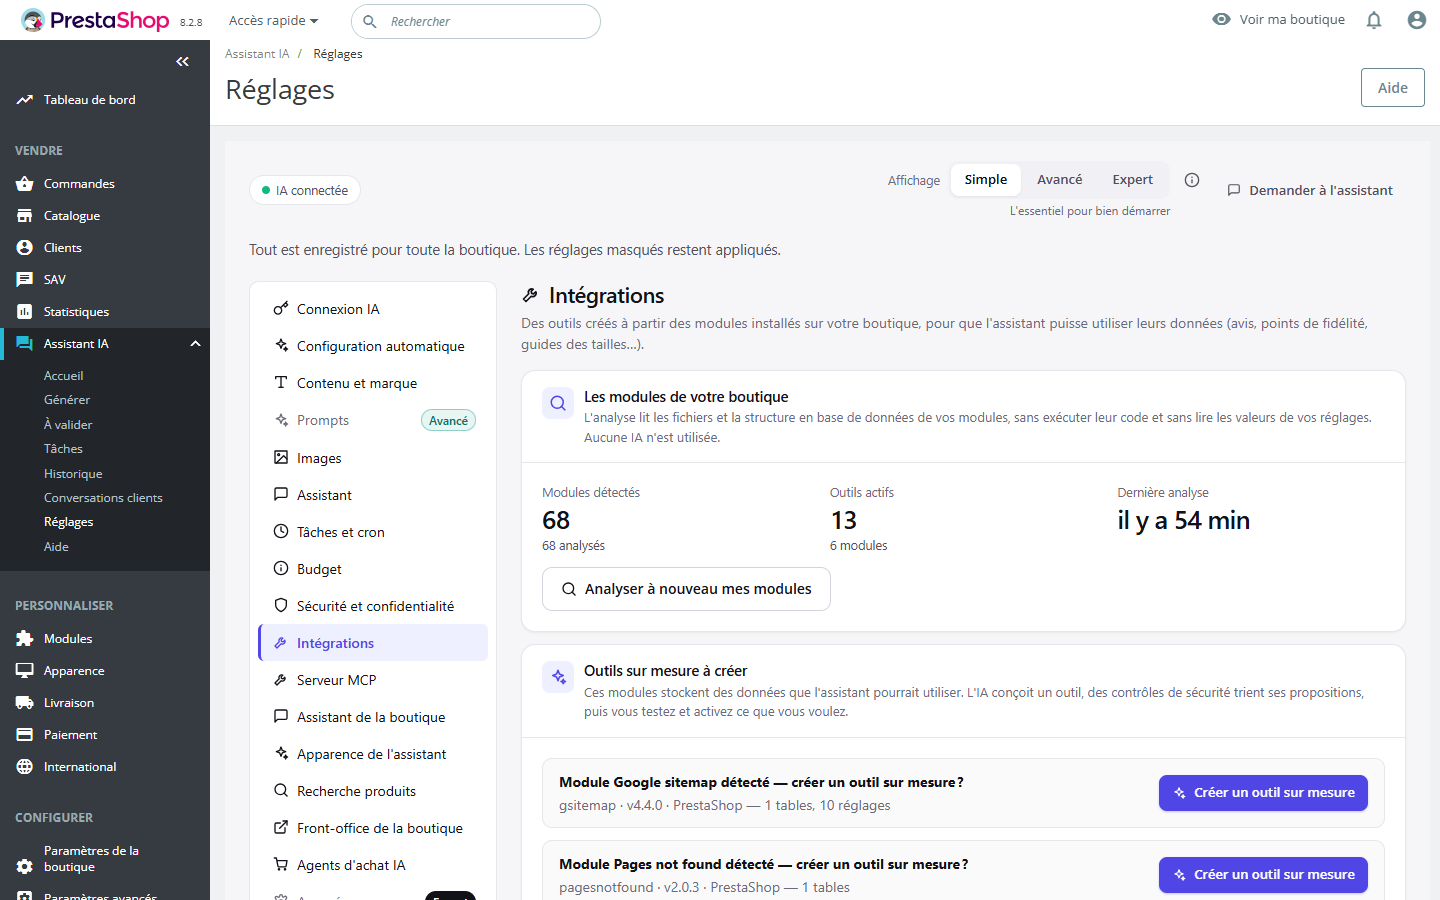Click the International globe icon
Image resolution: width=1440 pixels, height=900 pixels.
25,767
